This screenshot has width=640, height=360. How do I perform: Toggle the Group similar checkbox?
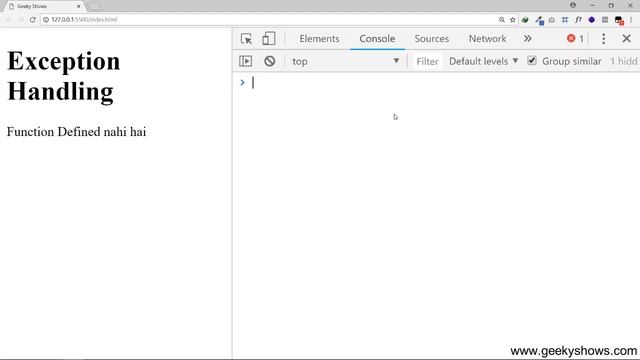[531, 61]
